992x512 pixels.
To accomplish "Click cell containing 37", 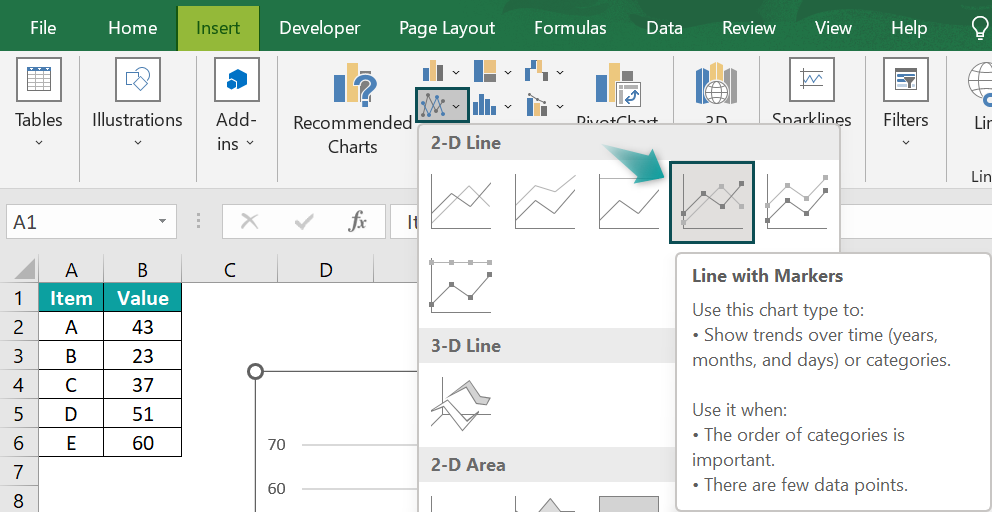I will click(142, 385).
